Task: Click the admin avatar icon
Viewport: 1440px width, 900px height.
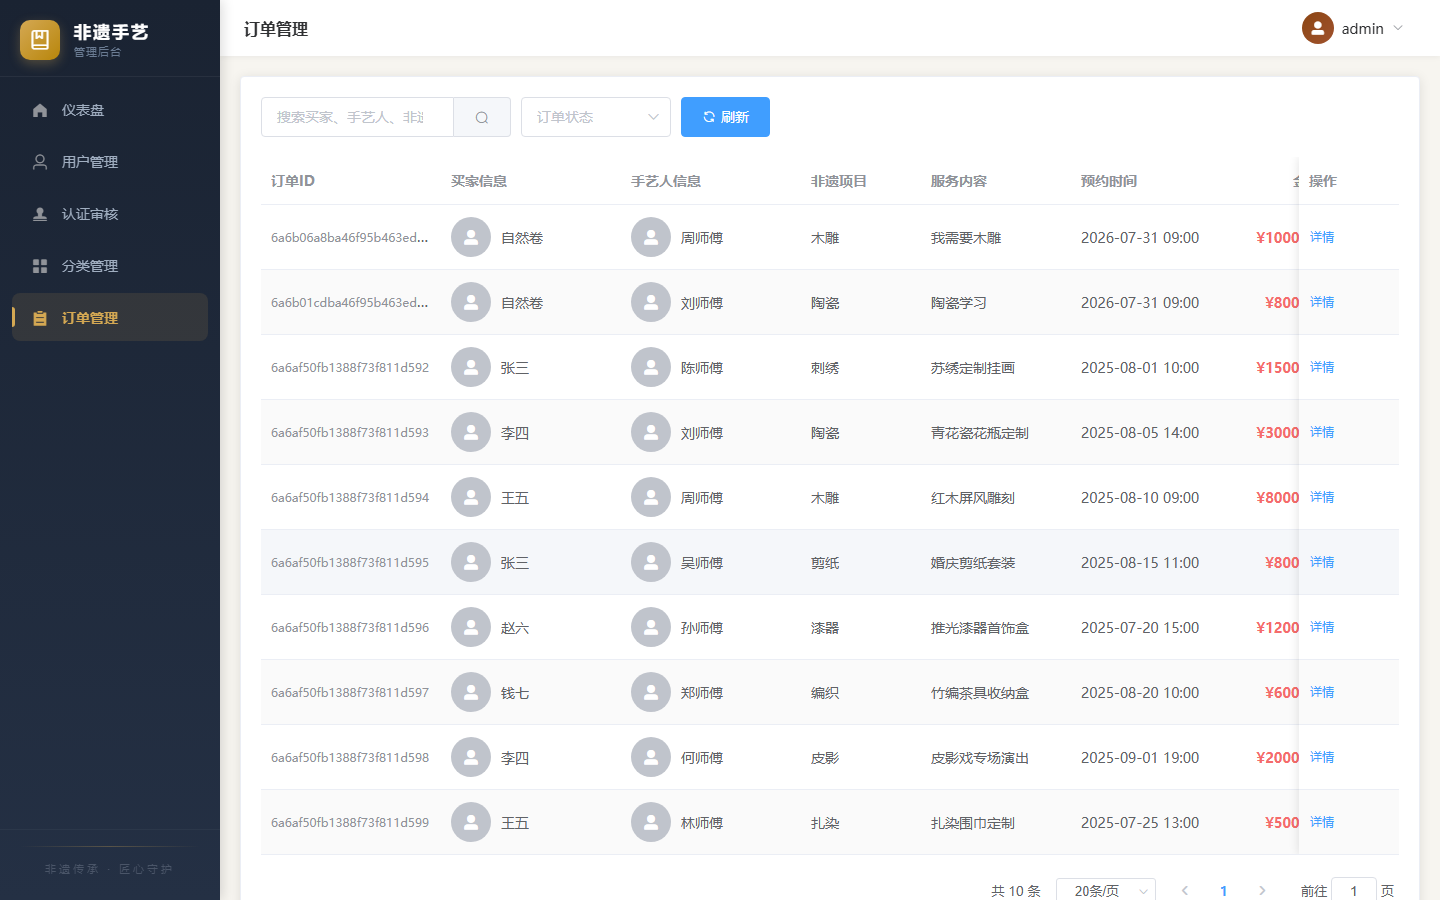Action: 1318,28
